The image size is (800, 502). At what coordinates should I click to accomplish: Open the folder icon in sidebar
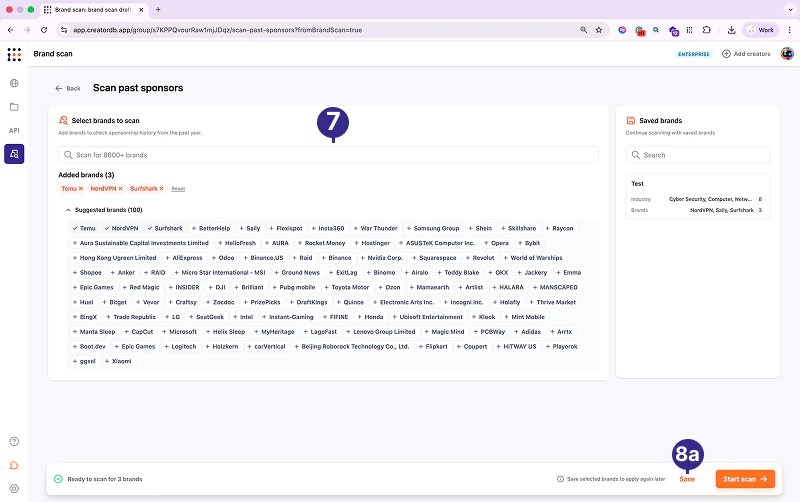(14, 107)
